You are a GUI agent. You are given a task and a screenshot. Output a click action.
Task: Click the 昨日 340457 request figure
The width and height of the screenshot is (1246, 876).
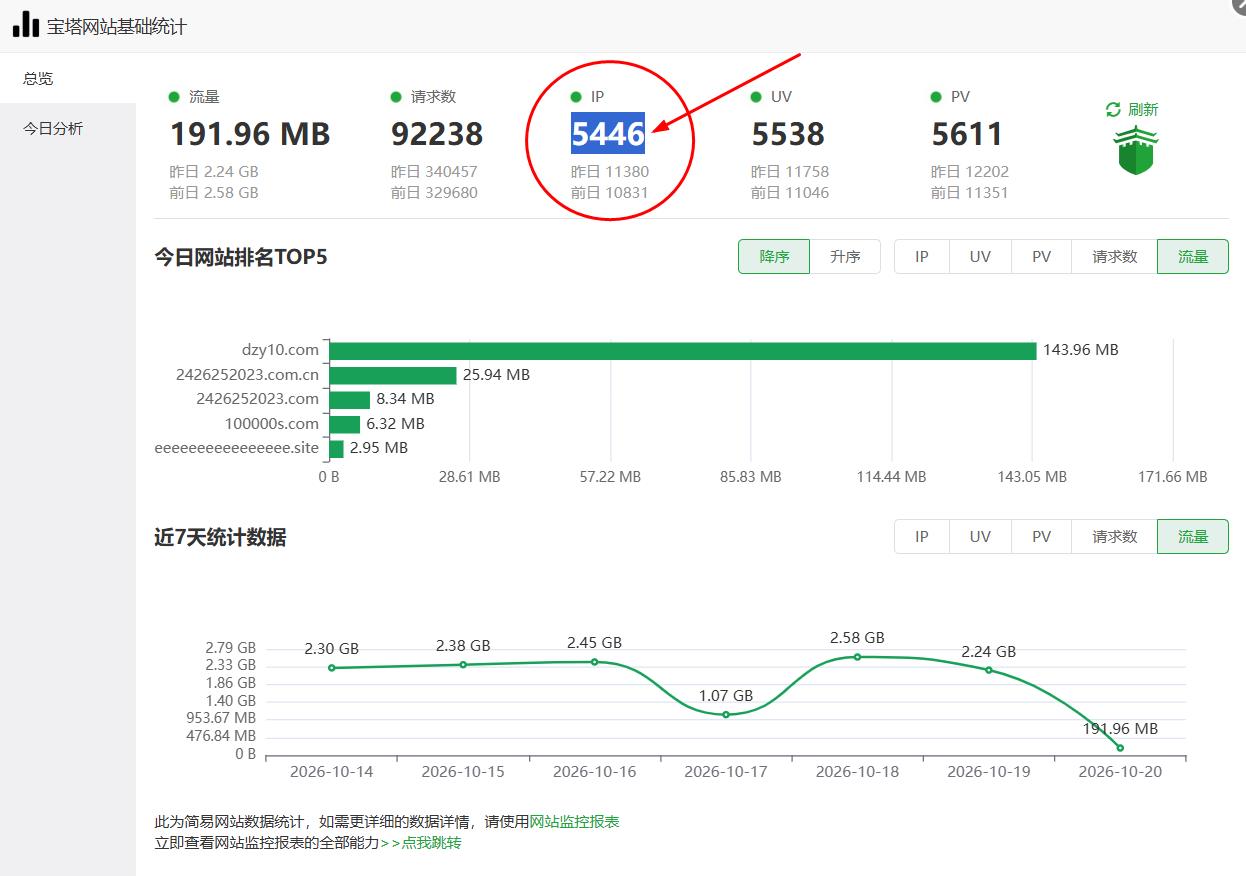pyautogui.click(x=434, y=171)
